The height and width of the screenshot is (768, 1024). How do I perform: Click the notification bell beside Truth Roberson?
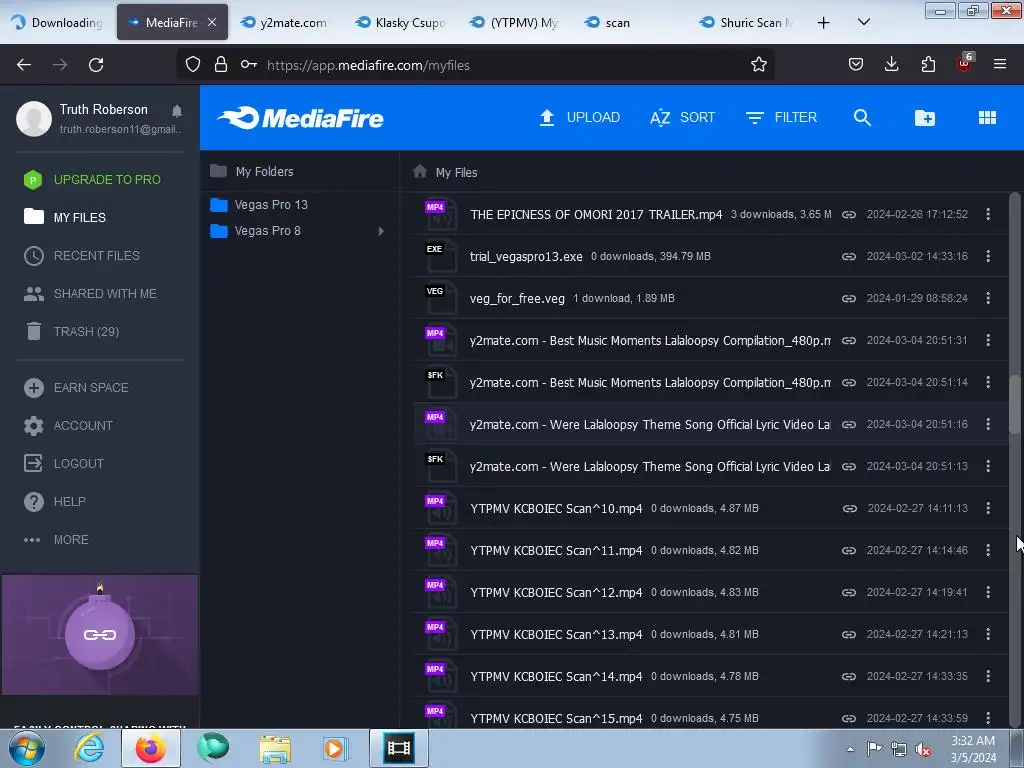tap(177, 111)
